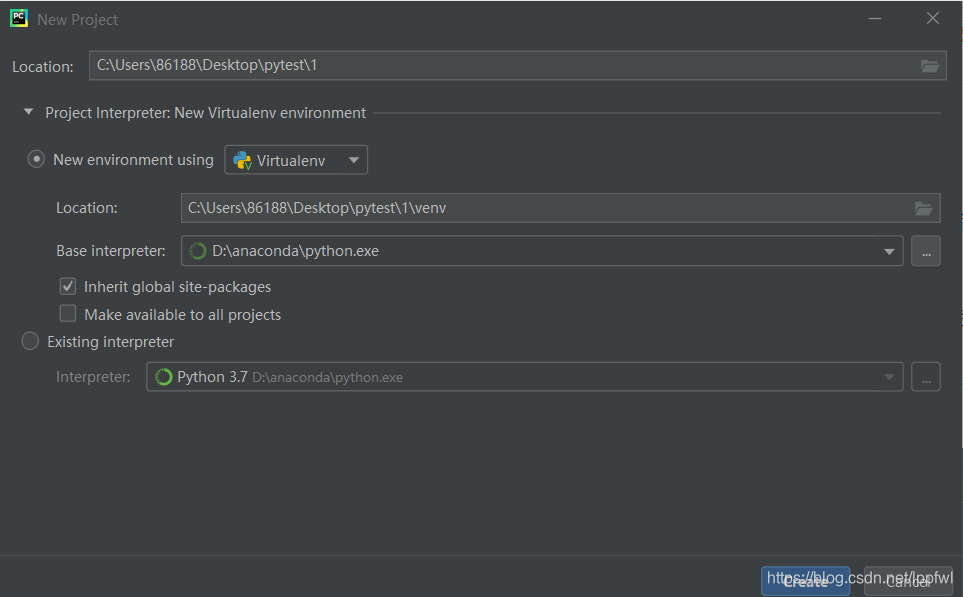This screenshot has height=597, width=963.
Task: Enable Make available to all projects
Action: 68,314
